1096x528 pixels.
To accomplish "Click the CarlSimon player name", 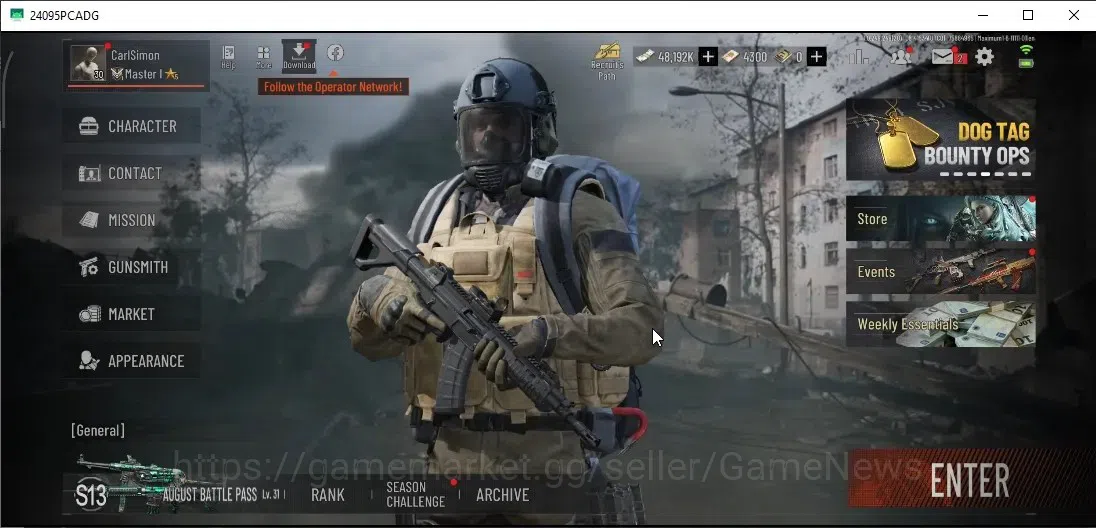I will coord(135,55).
